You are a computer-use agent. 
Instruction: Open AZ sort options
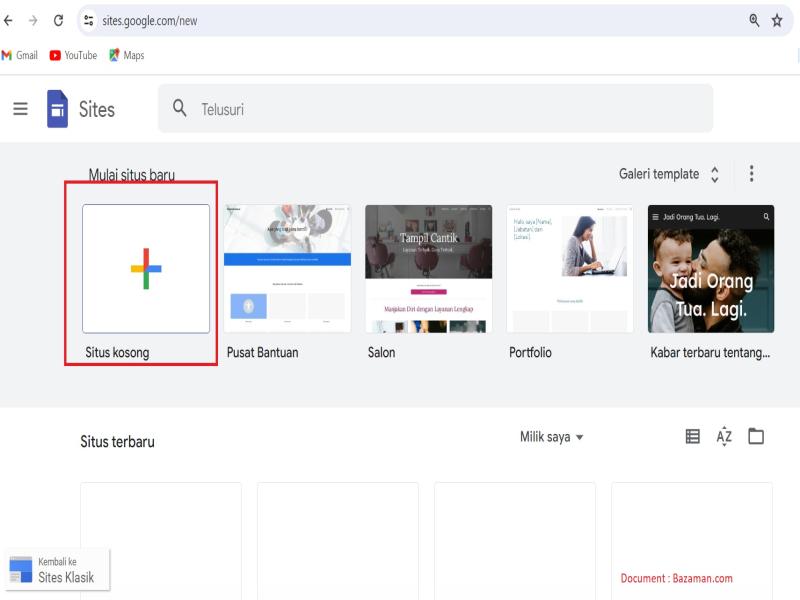724,436
